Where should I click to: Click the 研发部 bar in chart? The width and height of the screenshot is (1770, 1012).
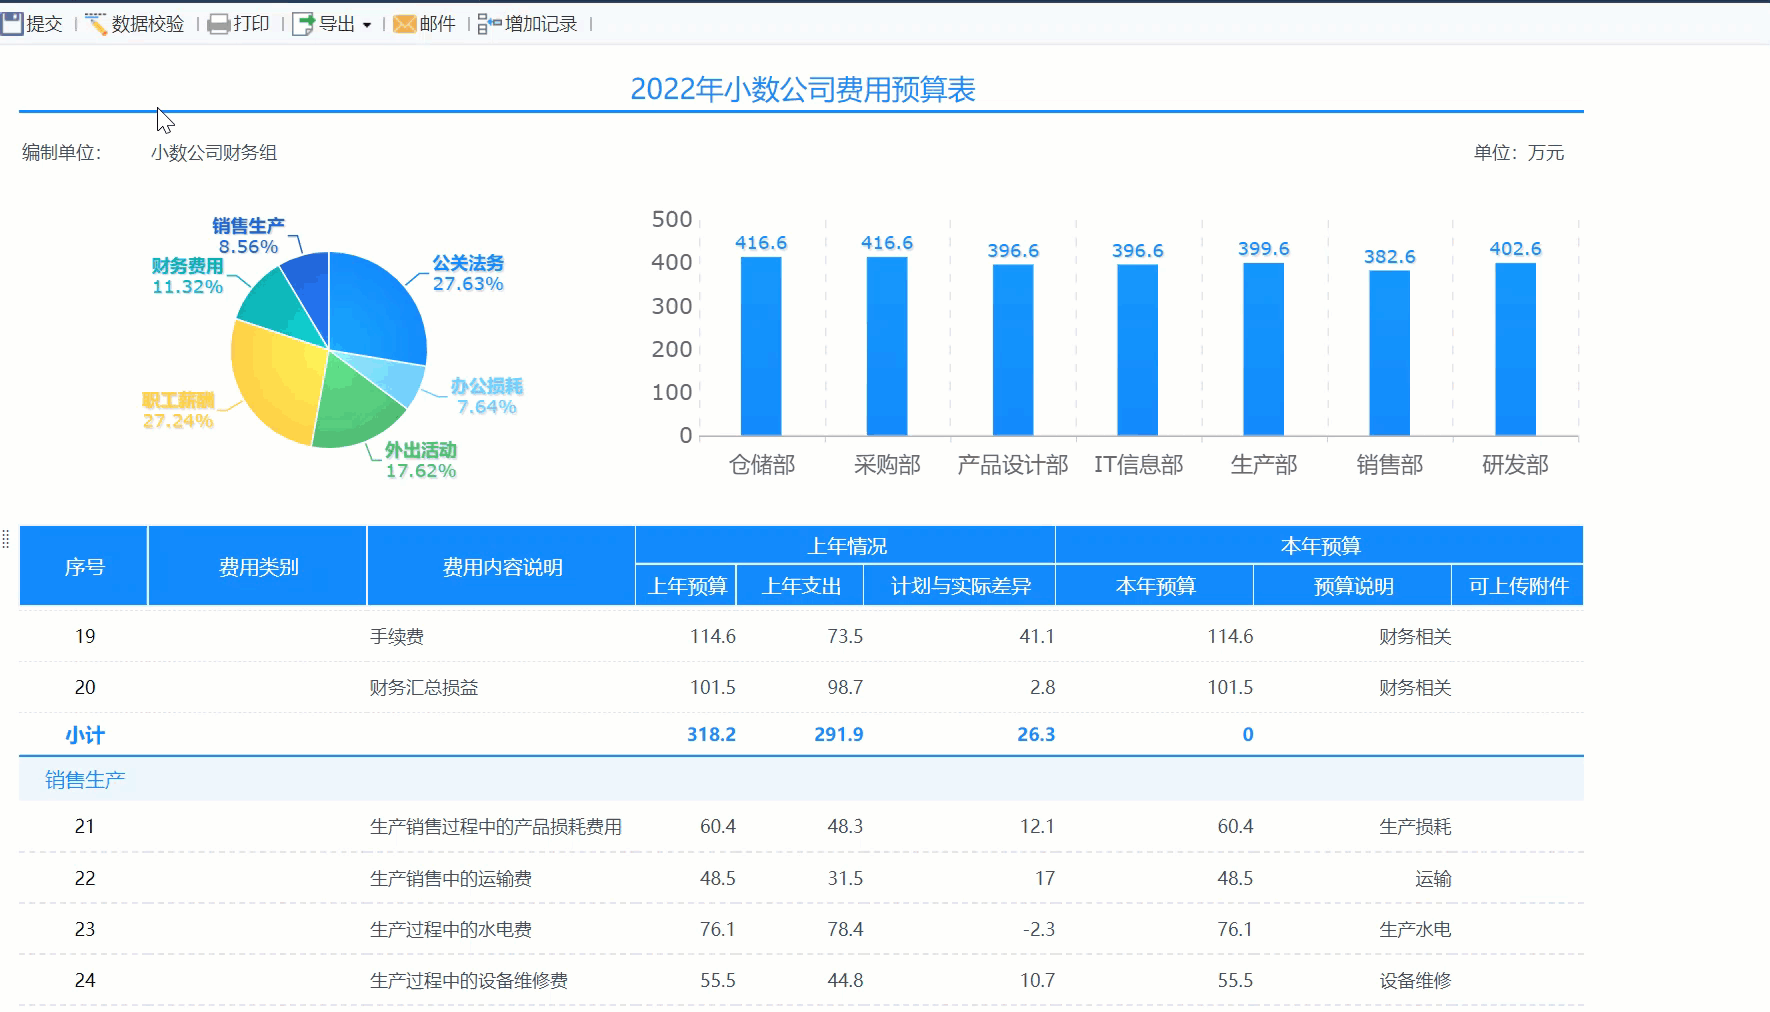point(1515,348)
